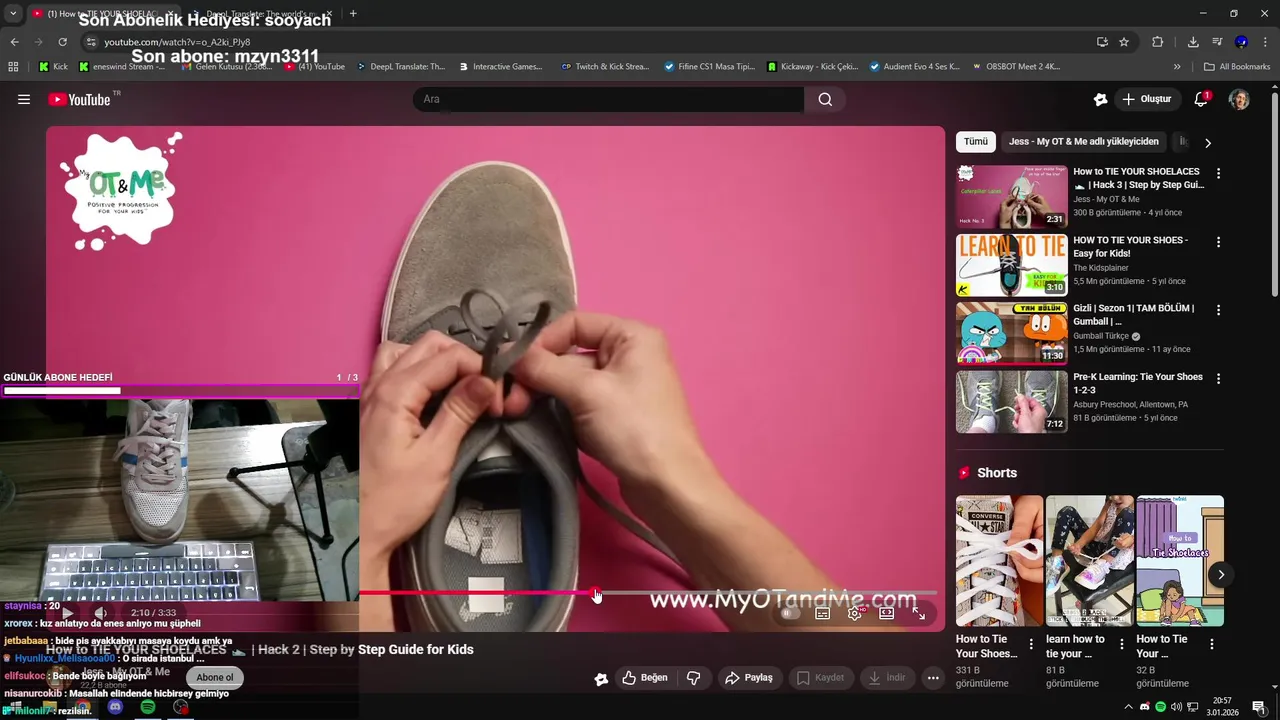The height and width of the screenshot is (720, 1280).
Task: Open more actions three-dot menu under video
Action: (x=933, y=678)
